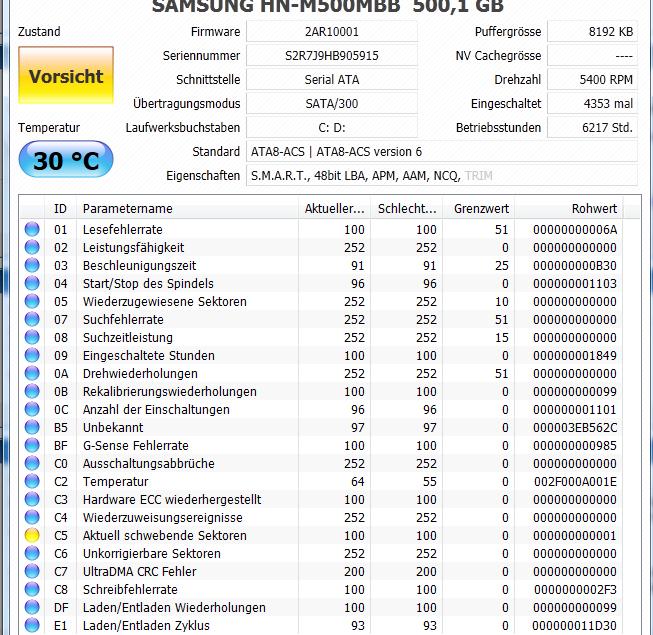The height and width of the screenshot is (635, 653).
Task: Click the status icon for Laden/Entladen Zyklus
Action: pos(32,625)
